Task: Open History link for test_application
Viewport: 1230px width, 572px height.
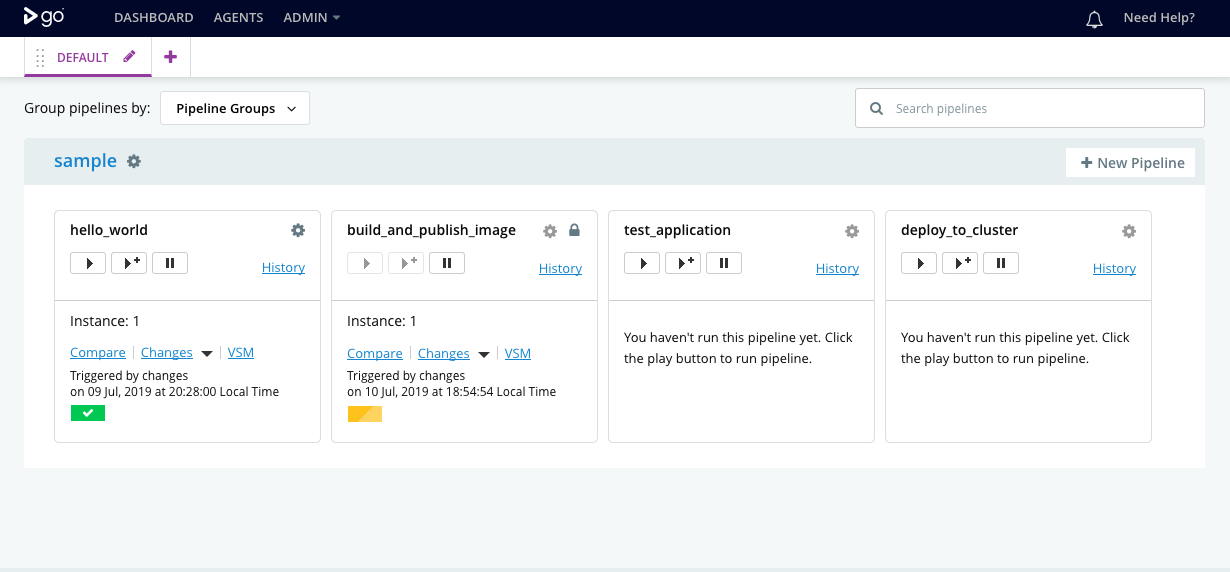Action: (837, 268)
